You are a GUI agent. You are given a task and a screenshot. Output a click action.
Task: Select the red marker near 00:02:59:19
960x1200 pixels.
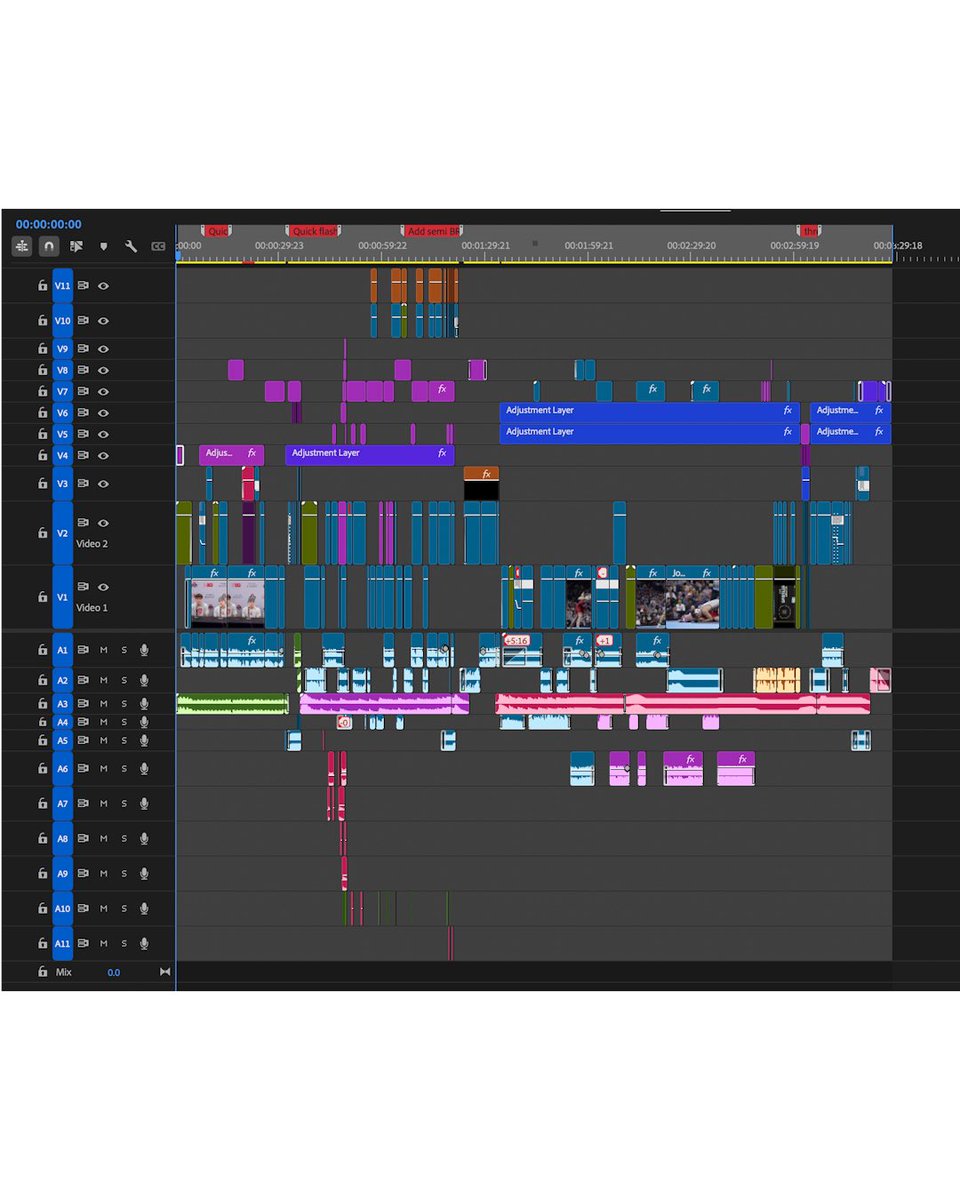(808, 231)
